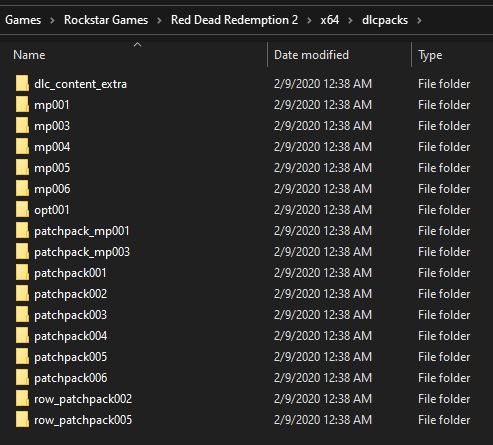Click the date modified of mp001
This screenshot has width=493, height=445.
[323, 105]
